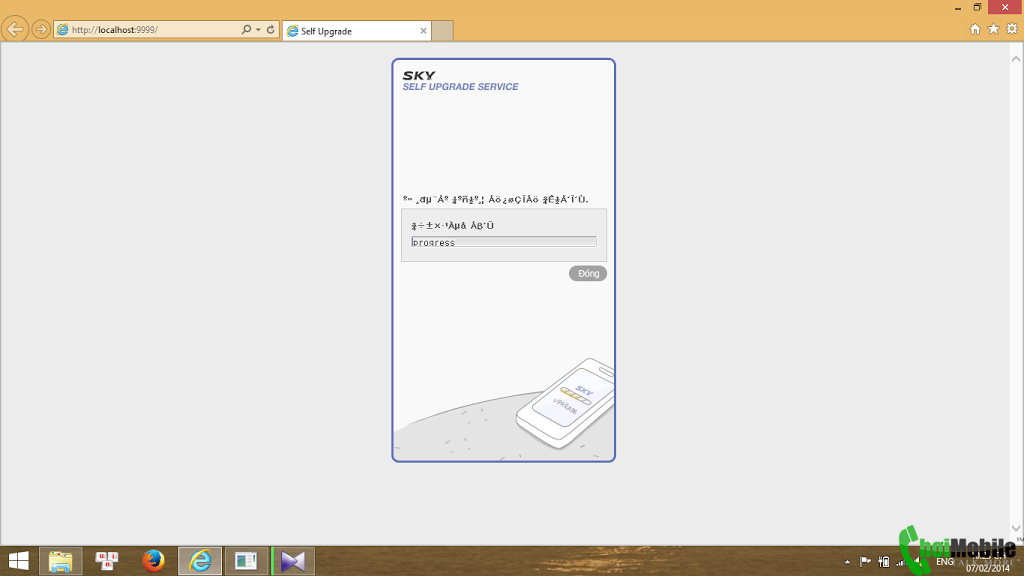
Task: Open Action Center flag in tray
Action: tap(865, 562)
